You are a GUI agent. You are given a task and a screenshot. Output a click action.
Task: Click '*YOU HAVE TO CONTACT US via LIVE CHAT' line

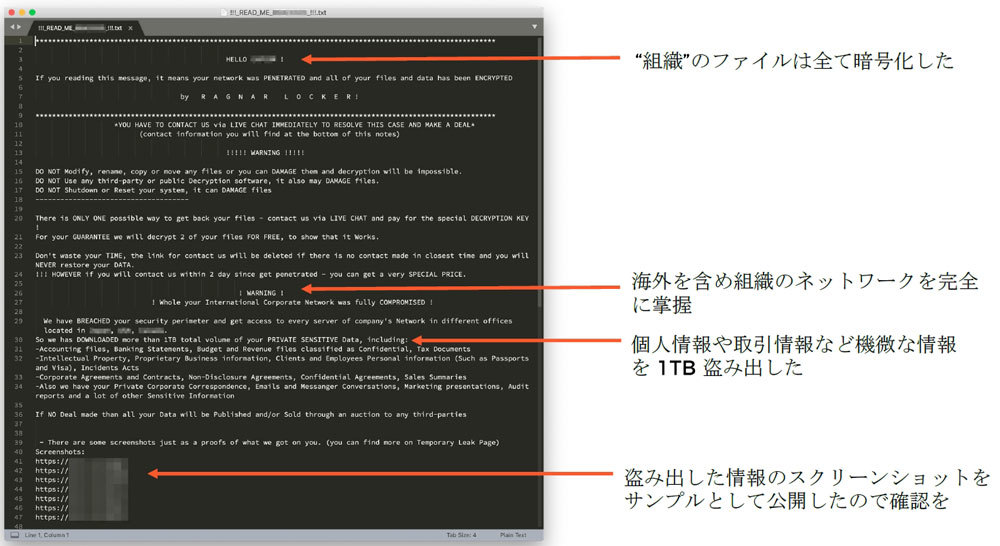click(295, 125)
